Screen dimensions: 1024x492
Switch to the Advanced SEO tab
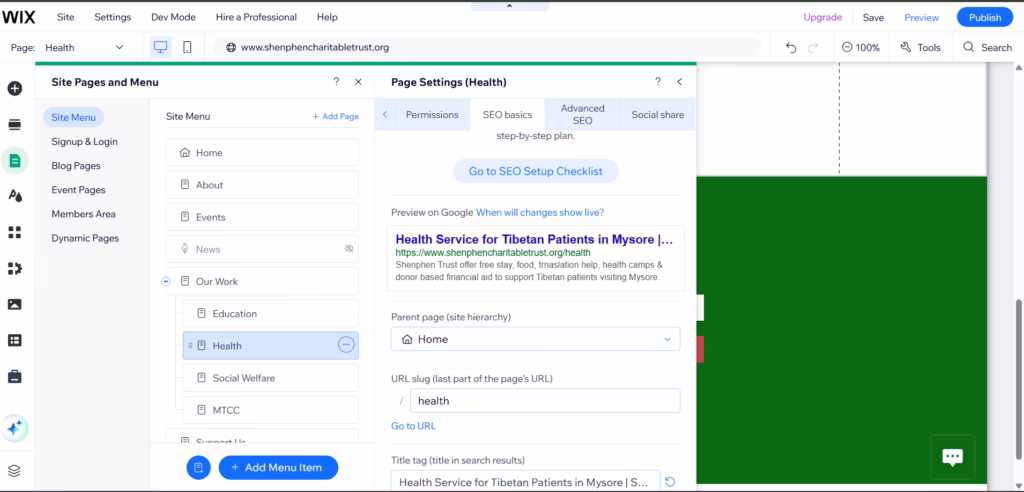[583, 114]
